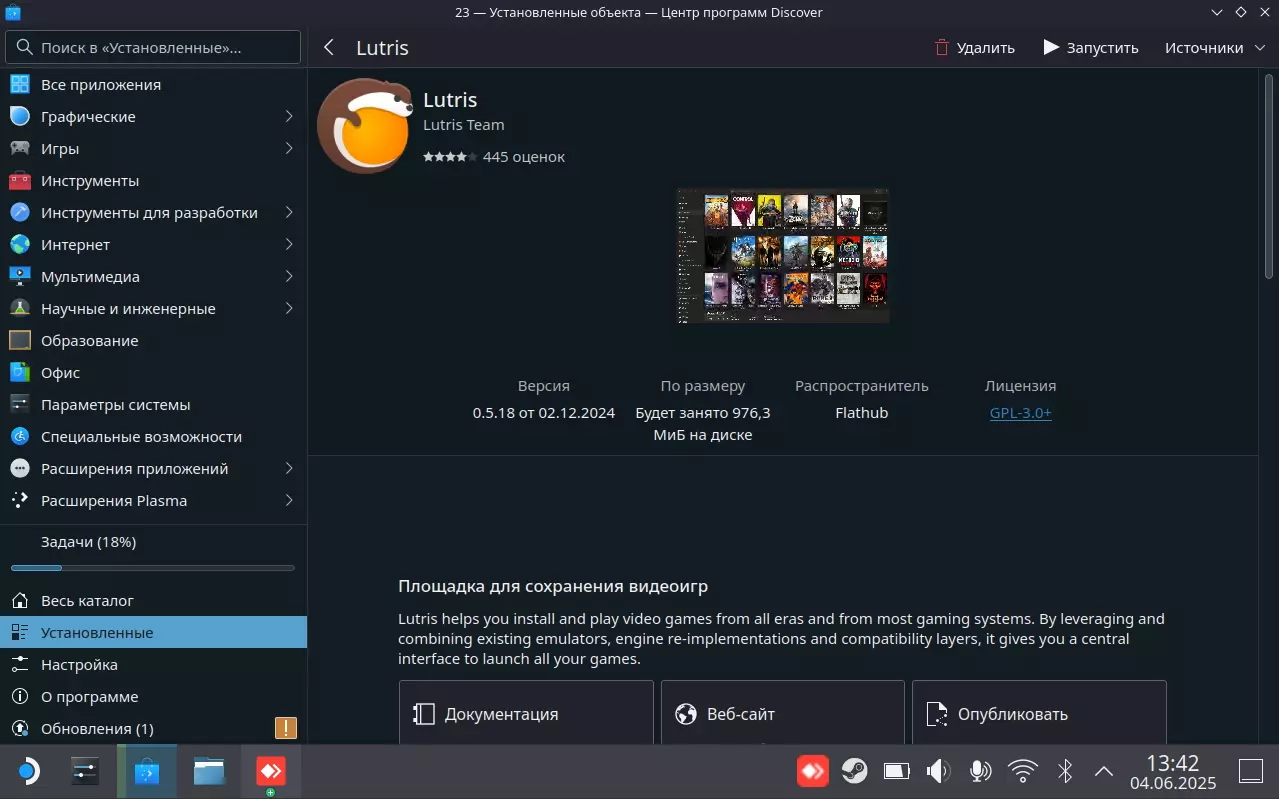Click the Lutris application logo
Image resolution: width=1279 pixels, height=799 pixels.
tap(363, 127)
